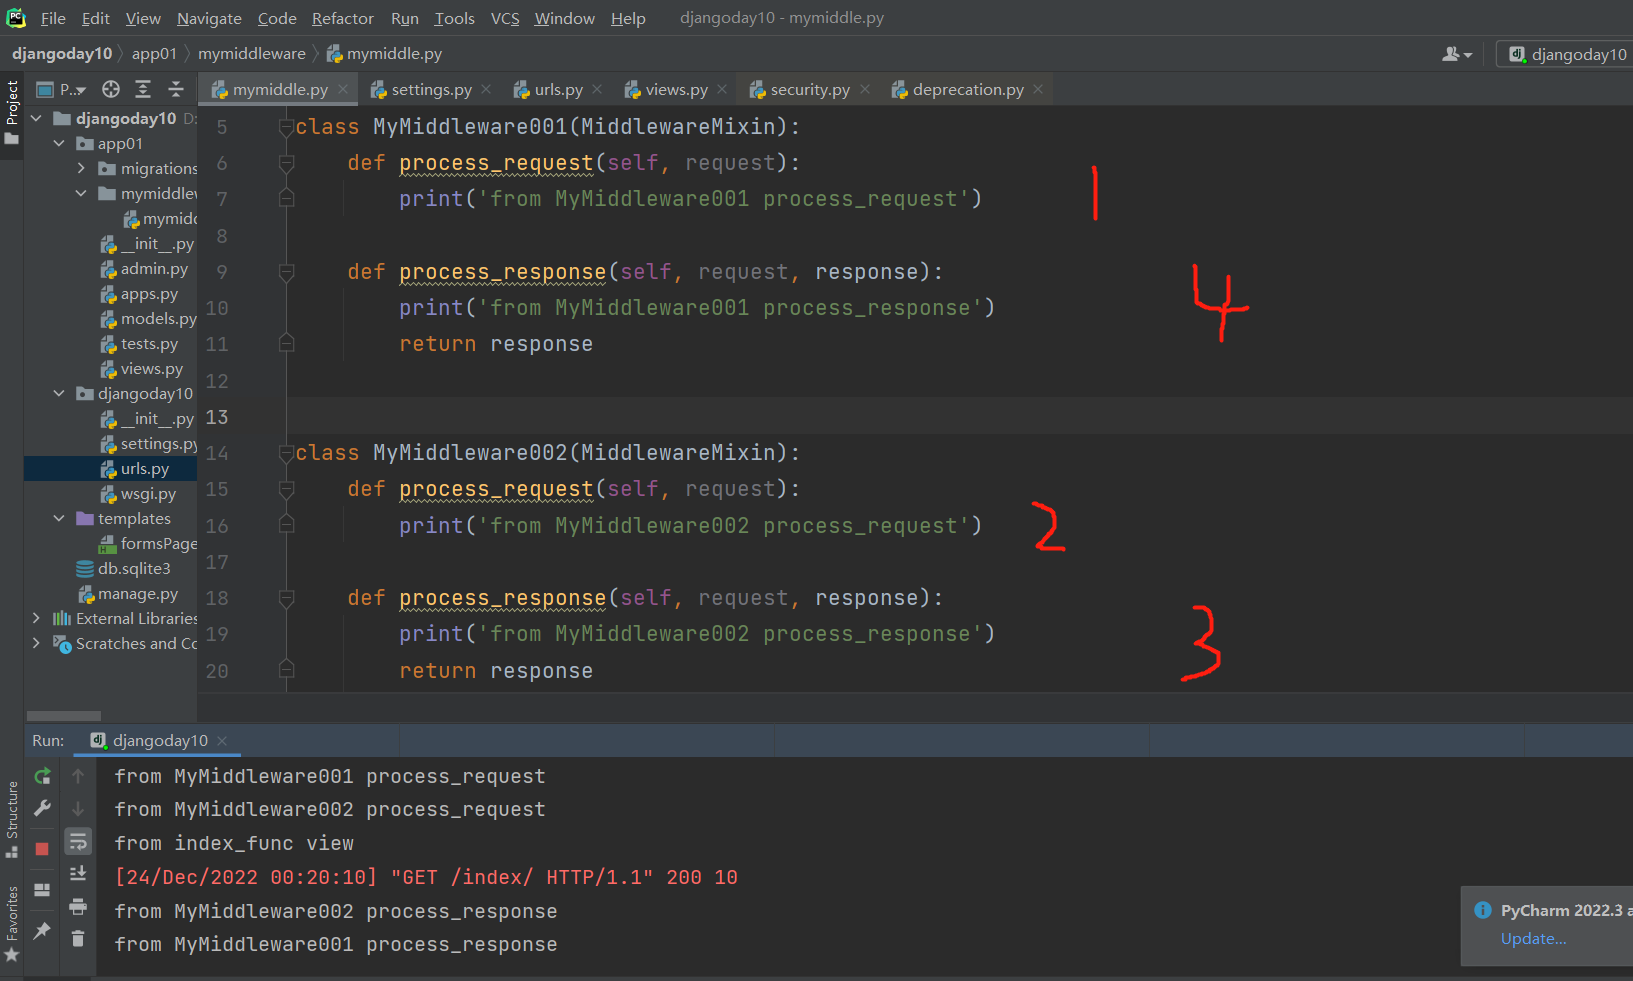Fold process_response method on line 9

286,271
